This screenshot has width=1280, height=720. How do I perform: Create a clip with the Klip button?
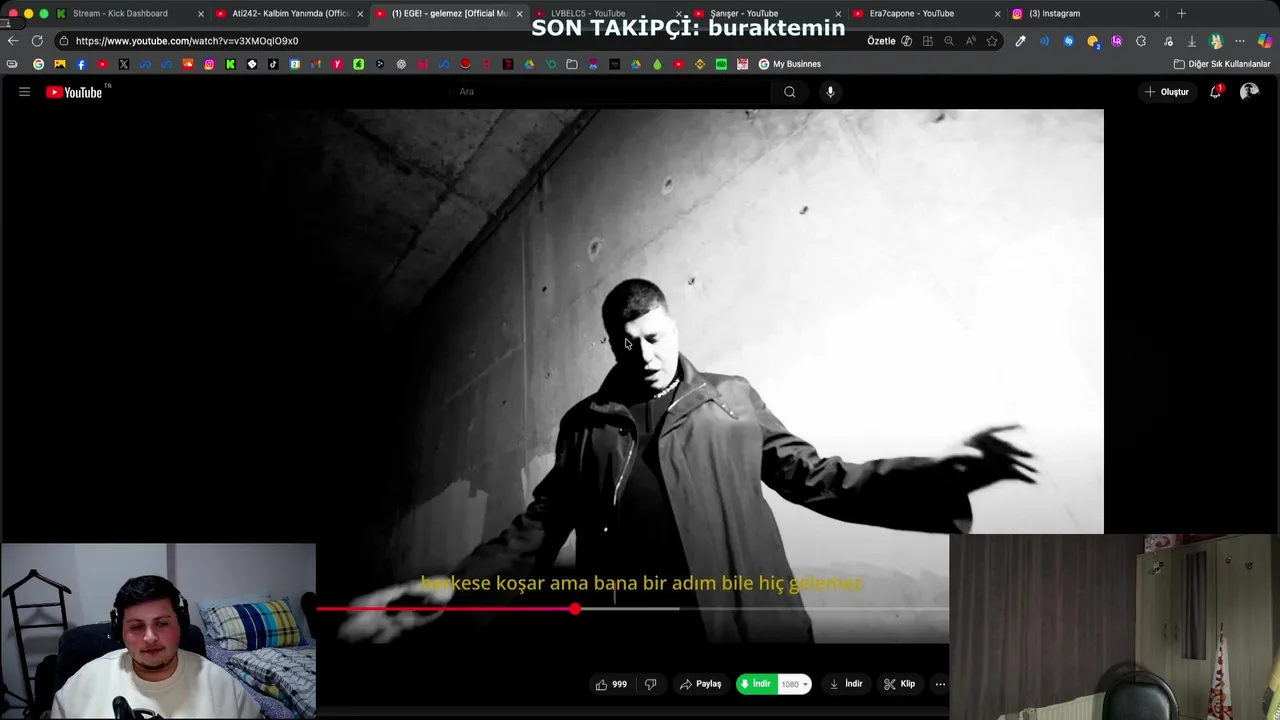[x=899, y=684]
